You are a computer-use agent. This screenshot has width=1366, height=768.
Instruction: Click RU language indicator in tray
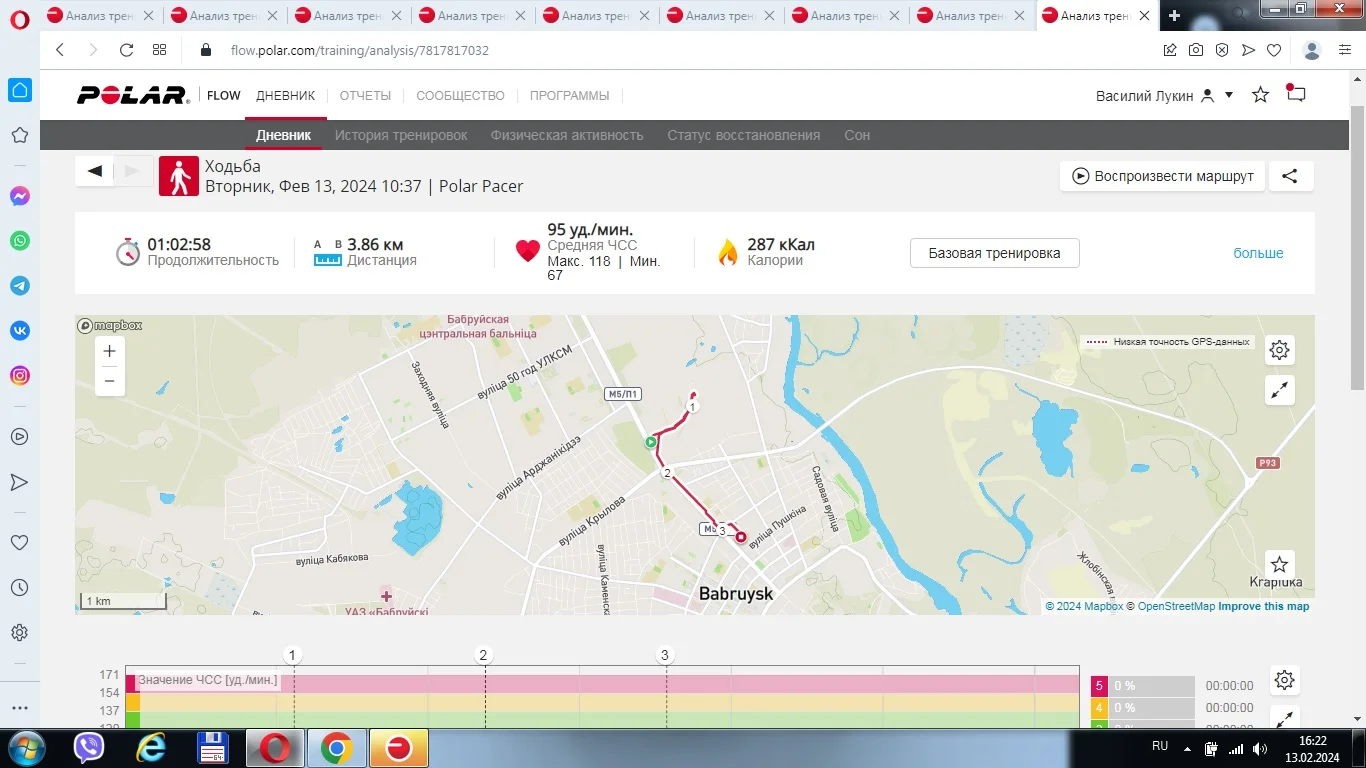(x=1160, y=746)
